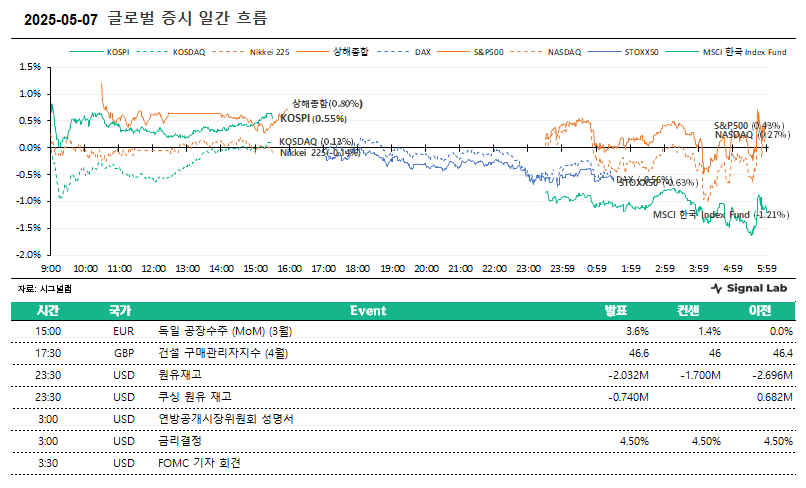Click the 상해종합 legend entry at top

pos(332,51)
